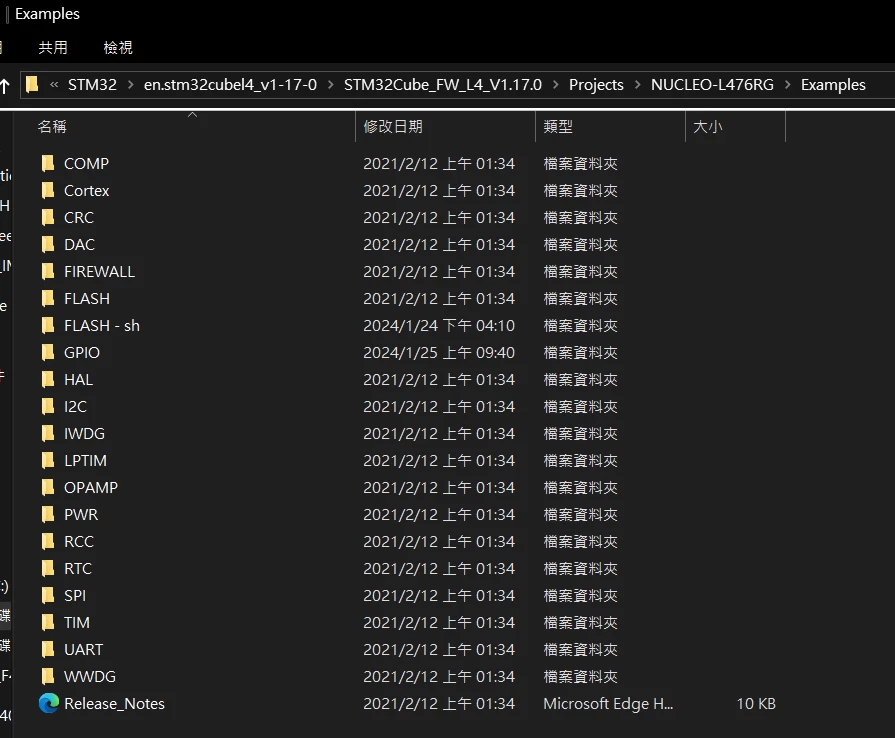The image size is (895, 738).
Task: Select the Cortex folder name
Action: tap(86, 191)
